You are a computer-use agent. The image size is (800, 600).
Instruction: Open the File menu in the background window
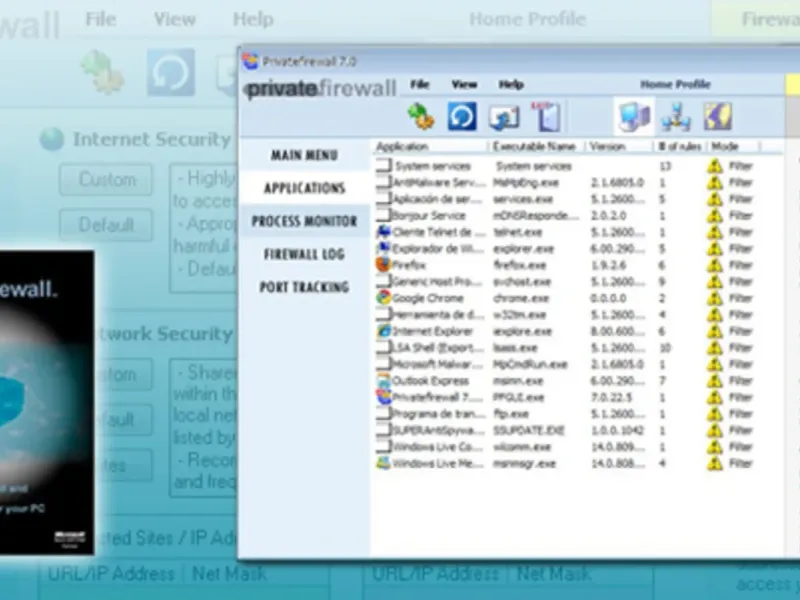101,19
